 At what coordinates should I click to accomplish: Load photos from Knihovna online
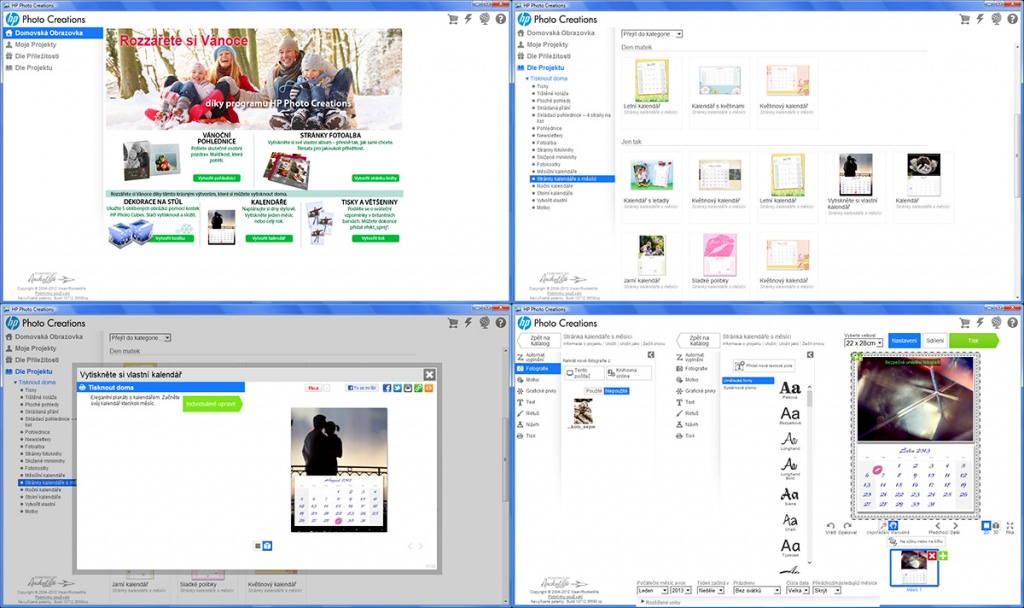click(x=628, y=373)
